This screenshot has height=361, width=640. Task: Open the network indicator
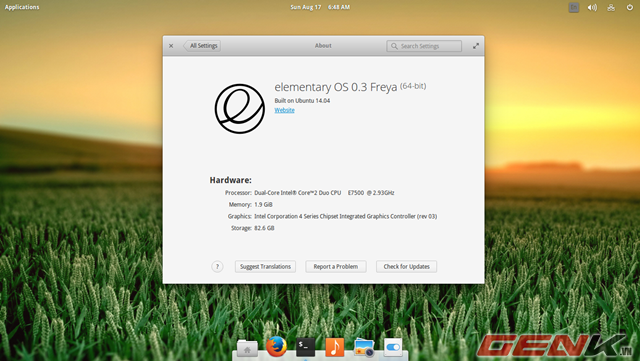click(x=611, y=7)
